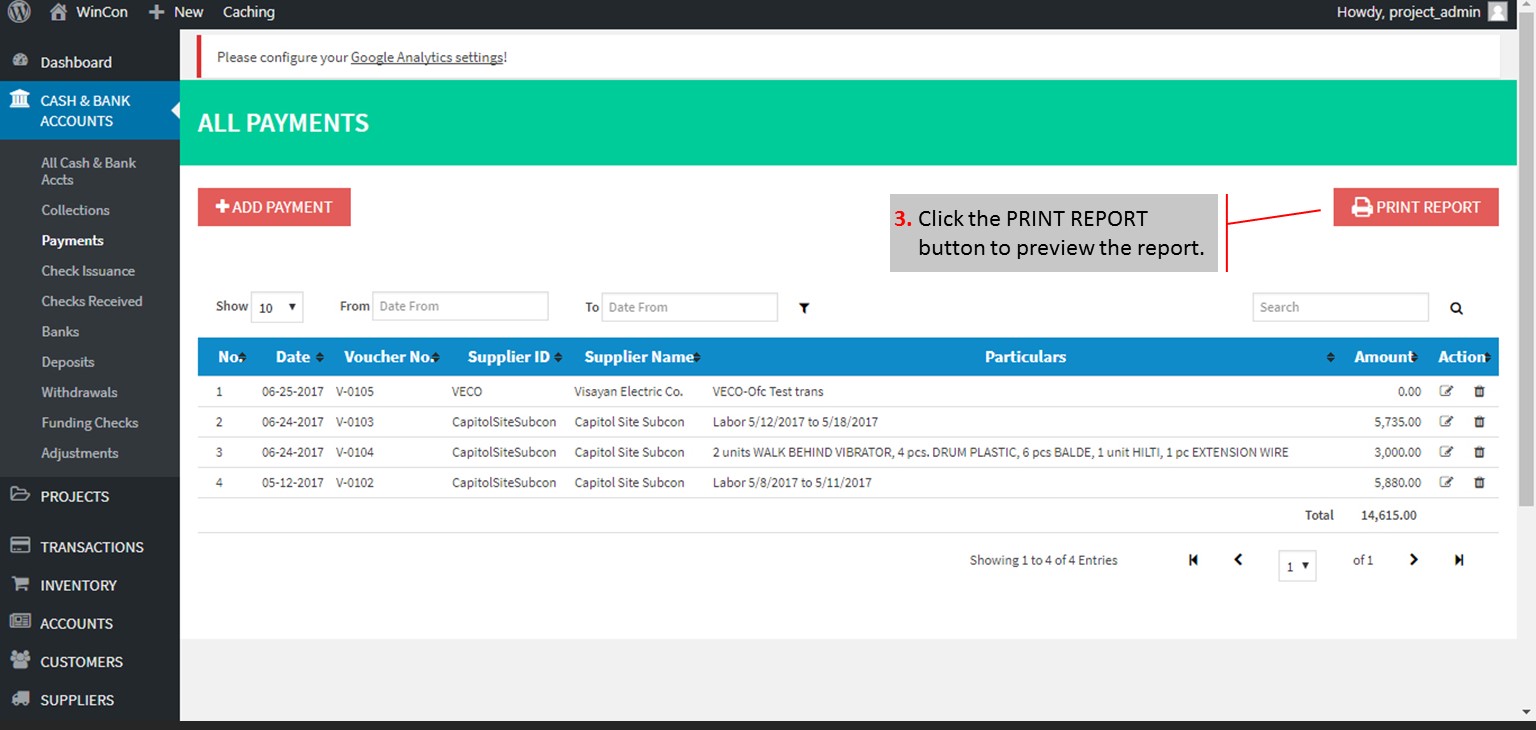Open the Inventory menu in sidebar
The height and width of the screenshot is (730, 1536).
78,585
